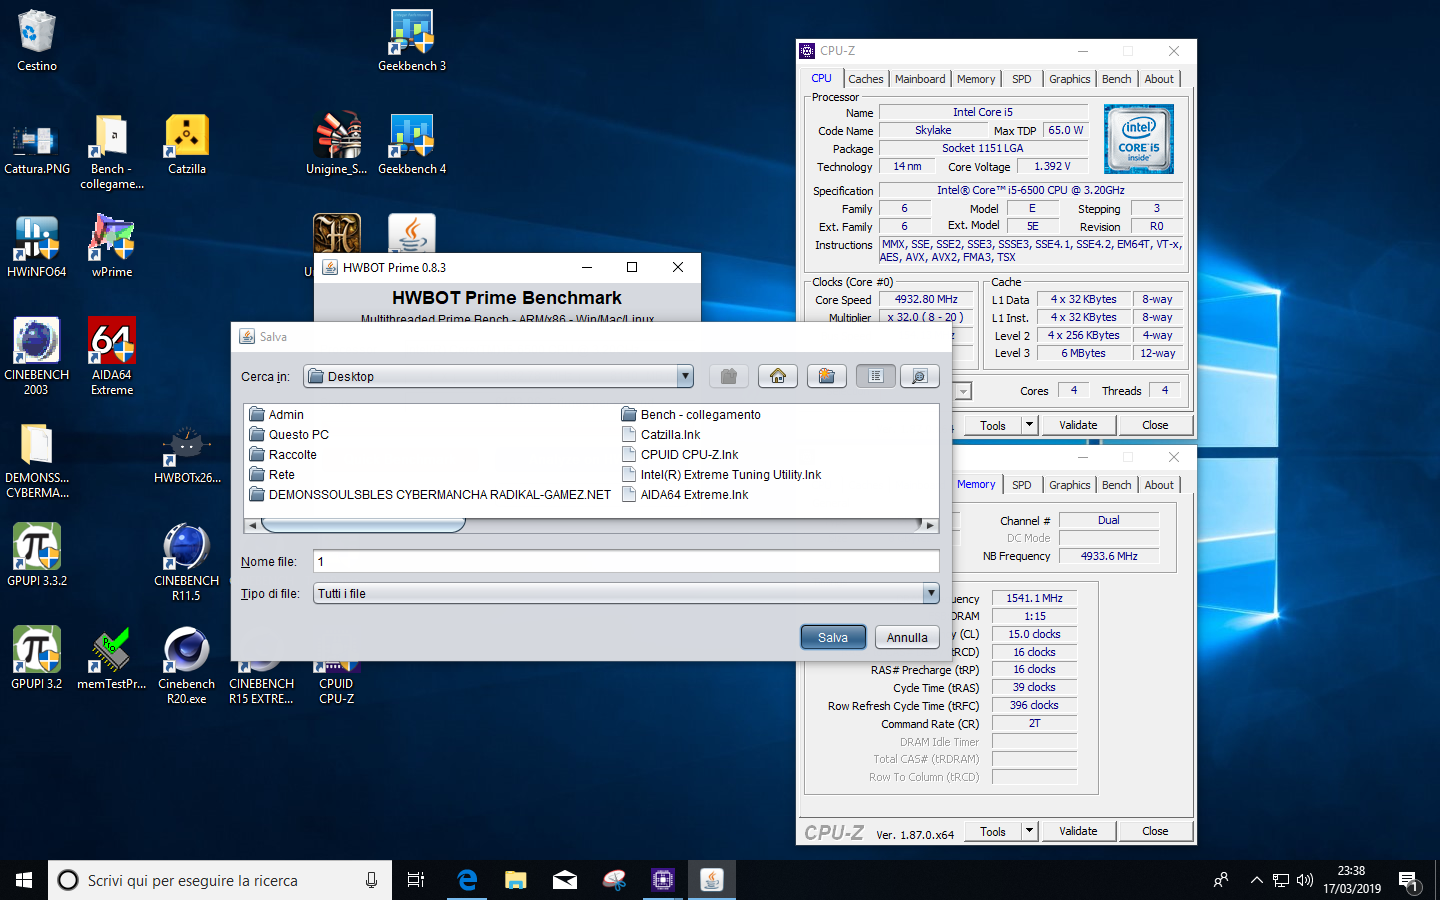
Task: Click the Salva dialog horizontal scrollbar thumb
Action: tap(363, 525)
